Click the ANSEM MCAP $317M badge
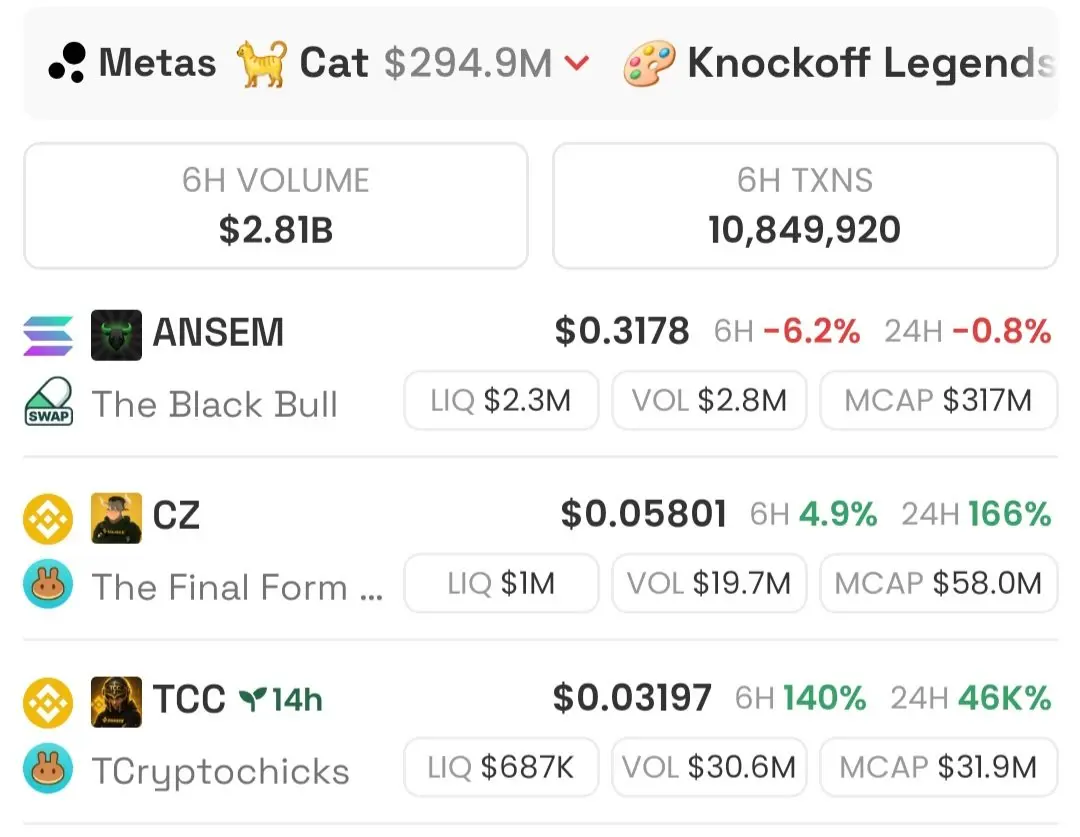The image size is (1080, 837). pyautogui.click(x=938, y=400)
